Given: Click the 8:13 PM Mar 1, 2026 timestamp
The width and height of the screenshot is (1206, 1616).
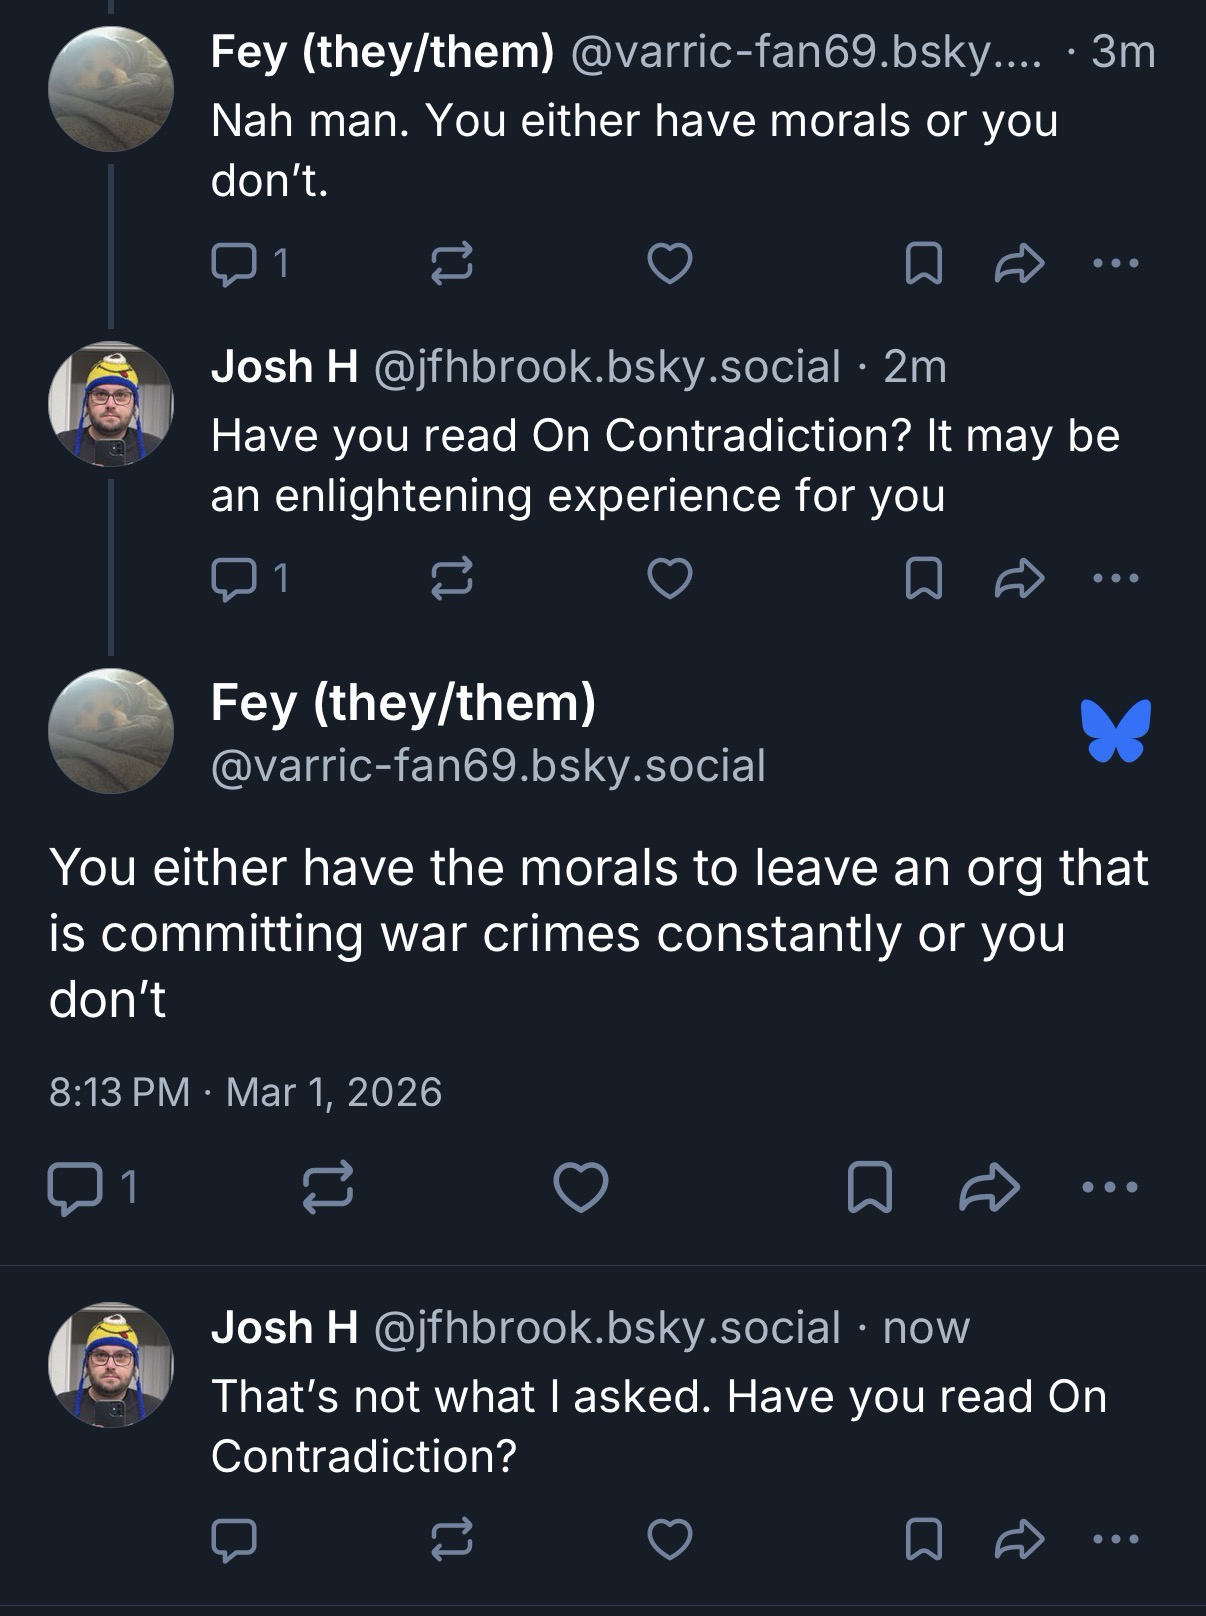Looking at the screenshot, I should 245,1092.
